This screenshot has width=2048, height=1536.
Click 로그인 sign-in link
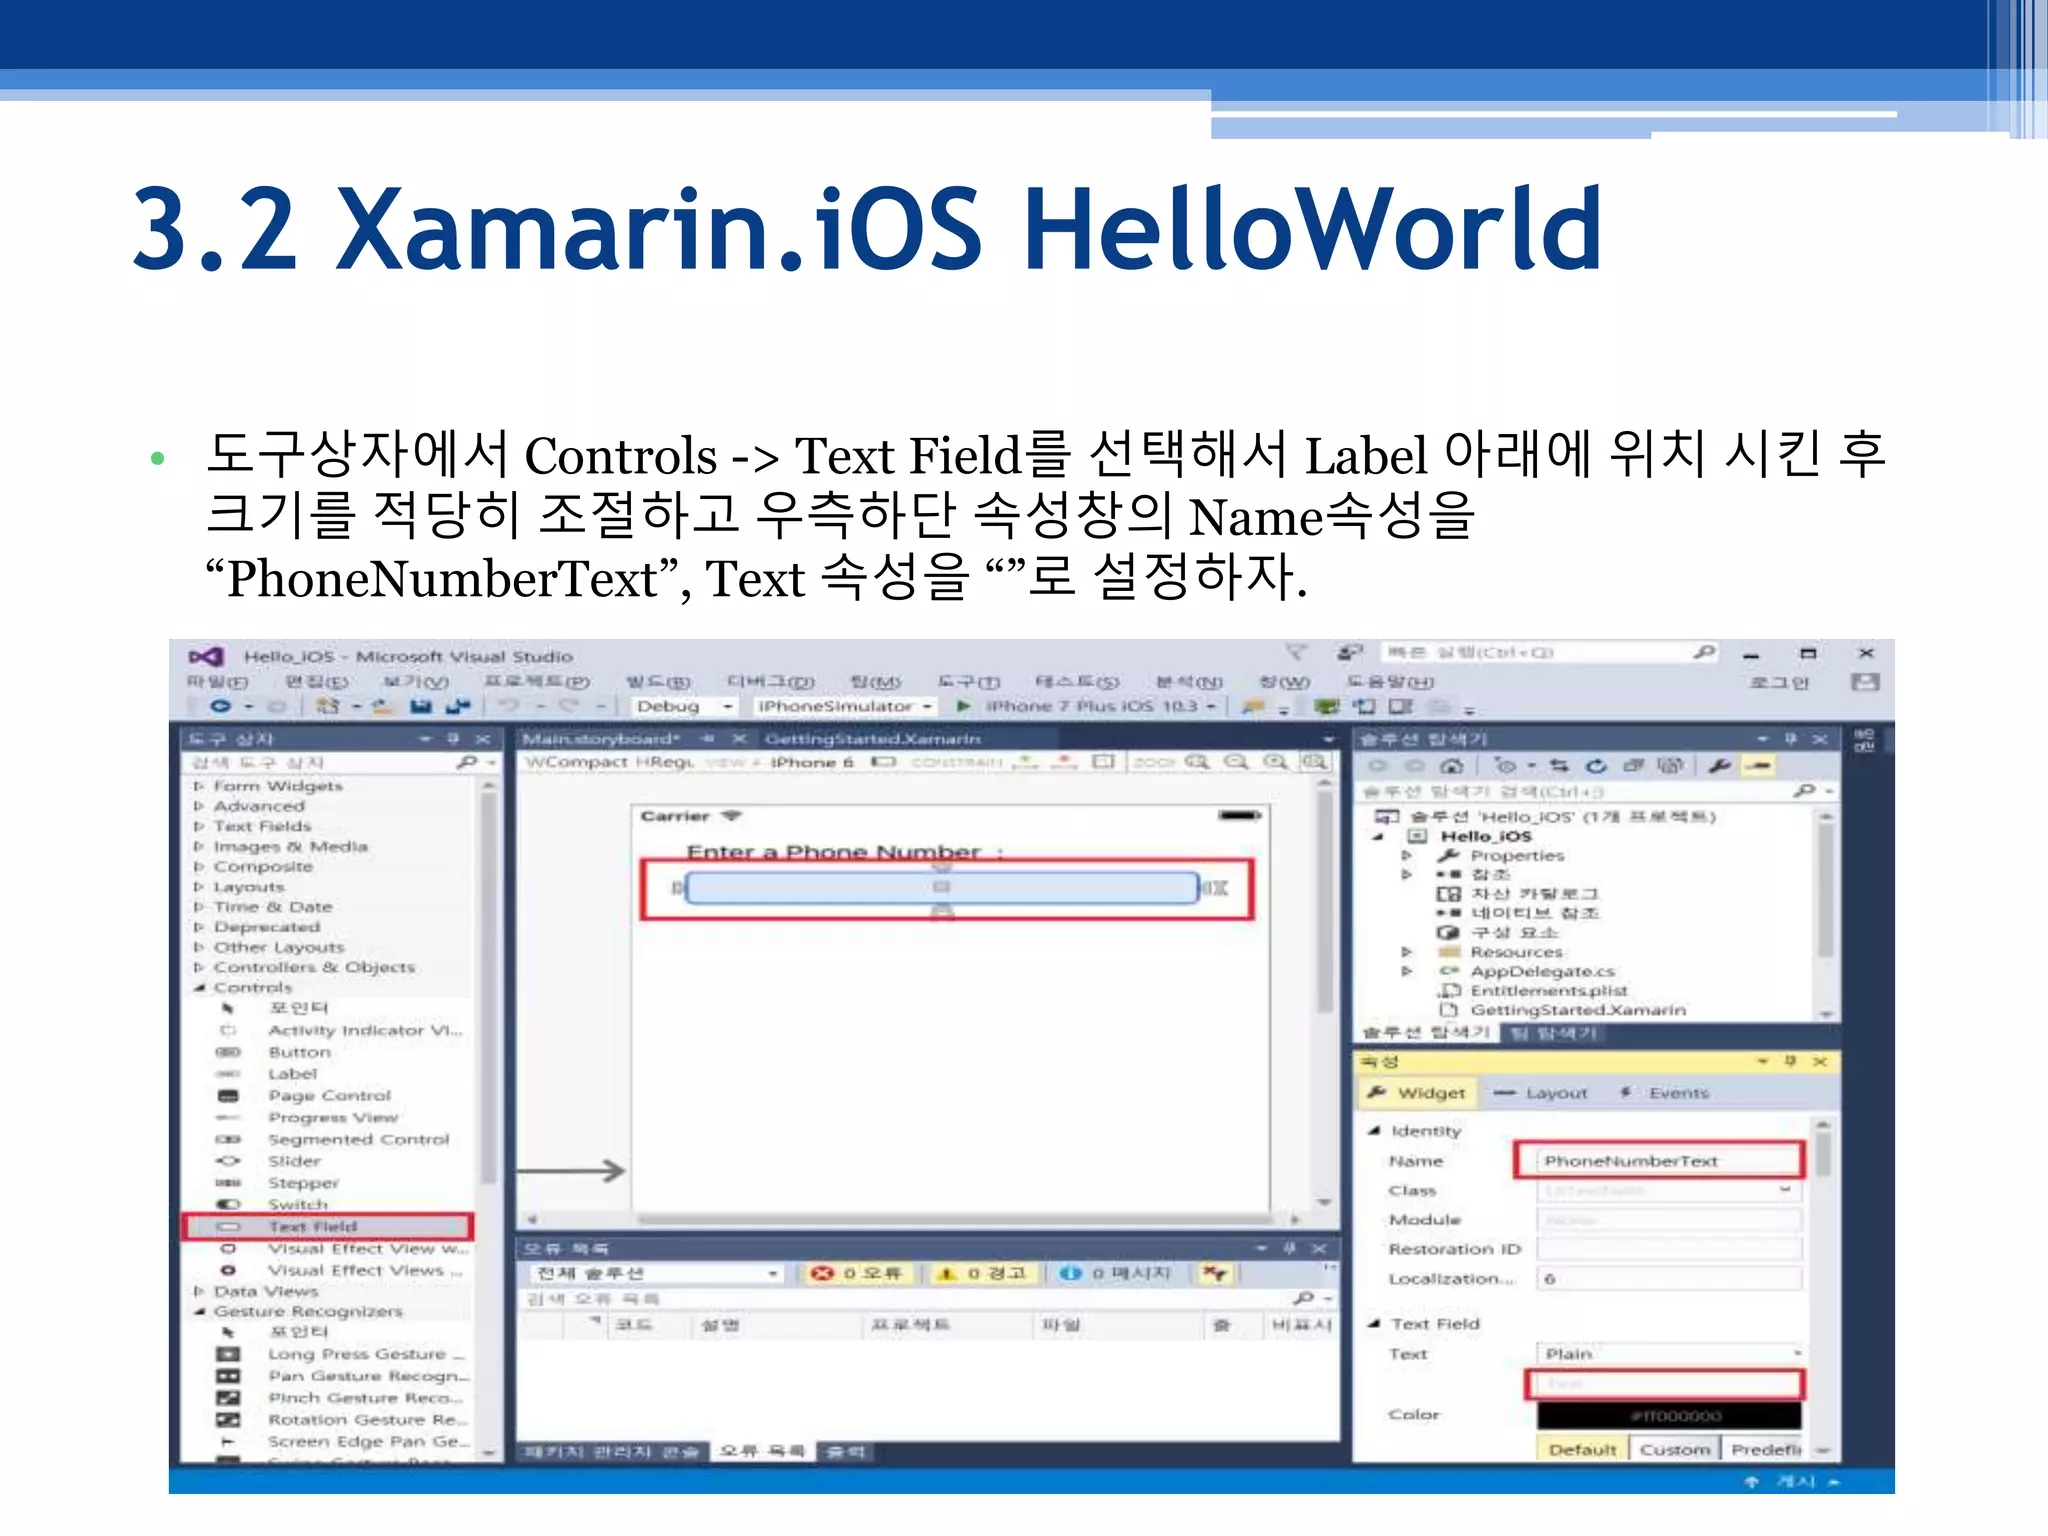coord(1779,683)
